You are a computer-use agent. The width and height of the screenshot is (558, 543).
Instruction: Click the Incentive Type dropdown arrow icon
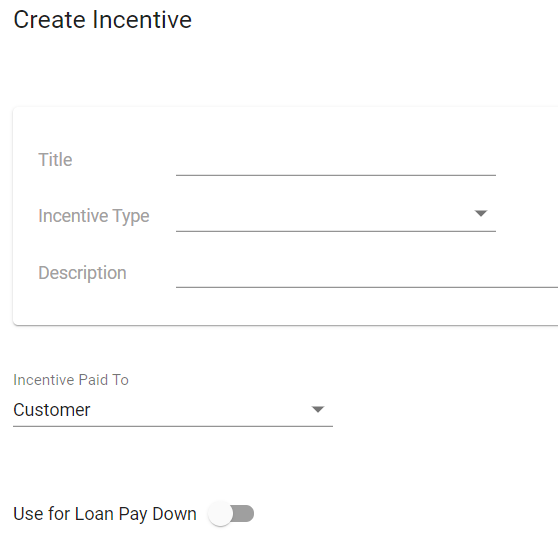point(481,213)
